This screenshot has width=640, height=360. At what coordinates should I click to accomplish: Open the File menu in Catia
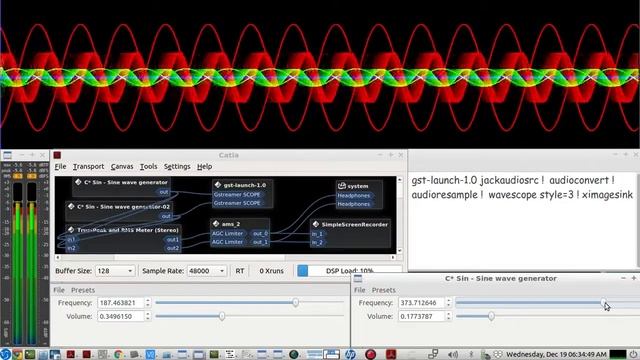pos(60,167)
